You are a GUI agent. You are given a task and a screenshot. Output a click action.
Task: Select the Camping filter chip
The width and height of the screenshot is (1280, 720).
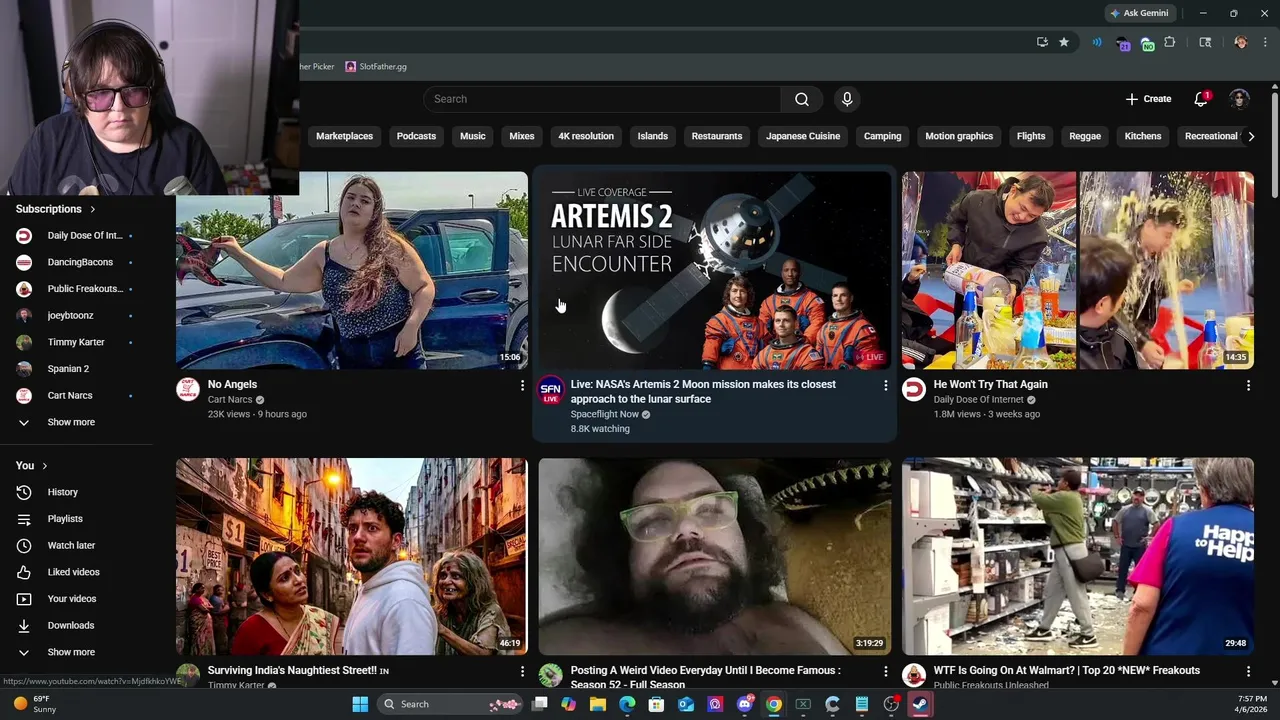[882, 136]
